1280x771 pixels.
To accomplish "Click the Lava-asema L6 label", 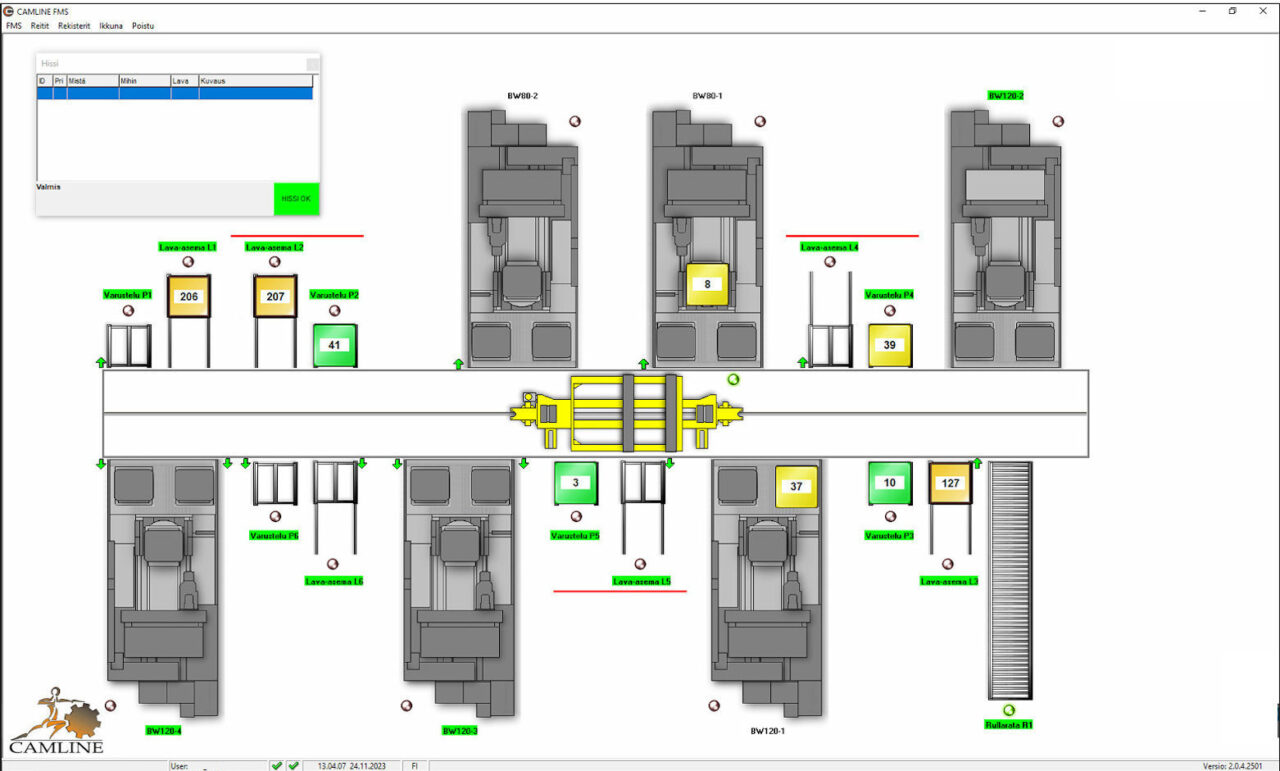I will 334,581.
